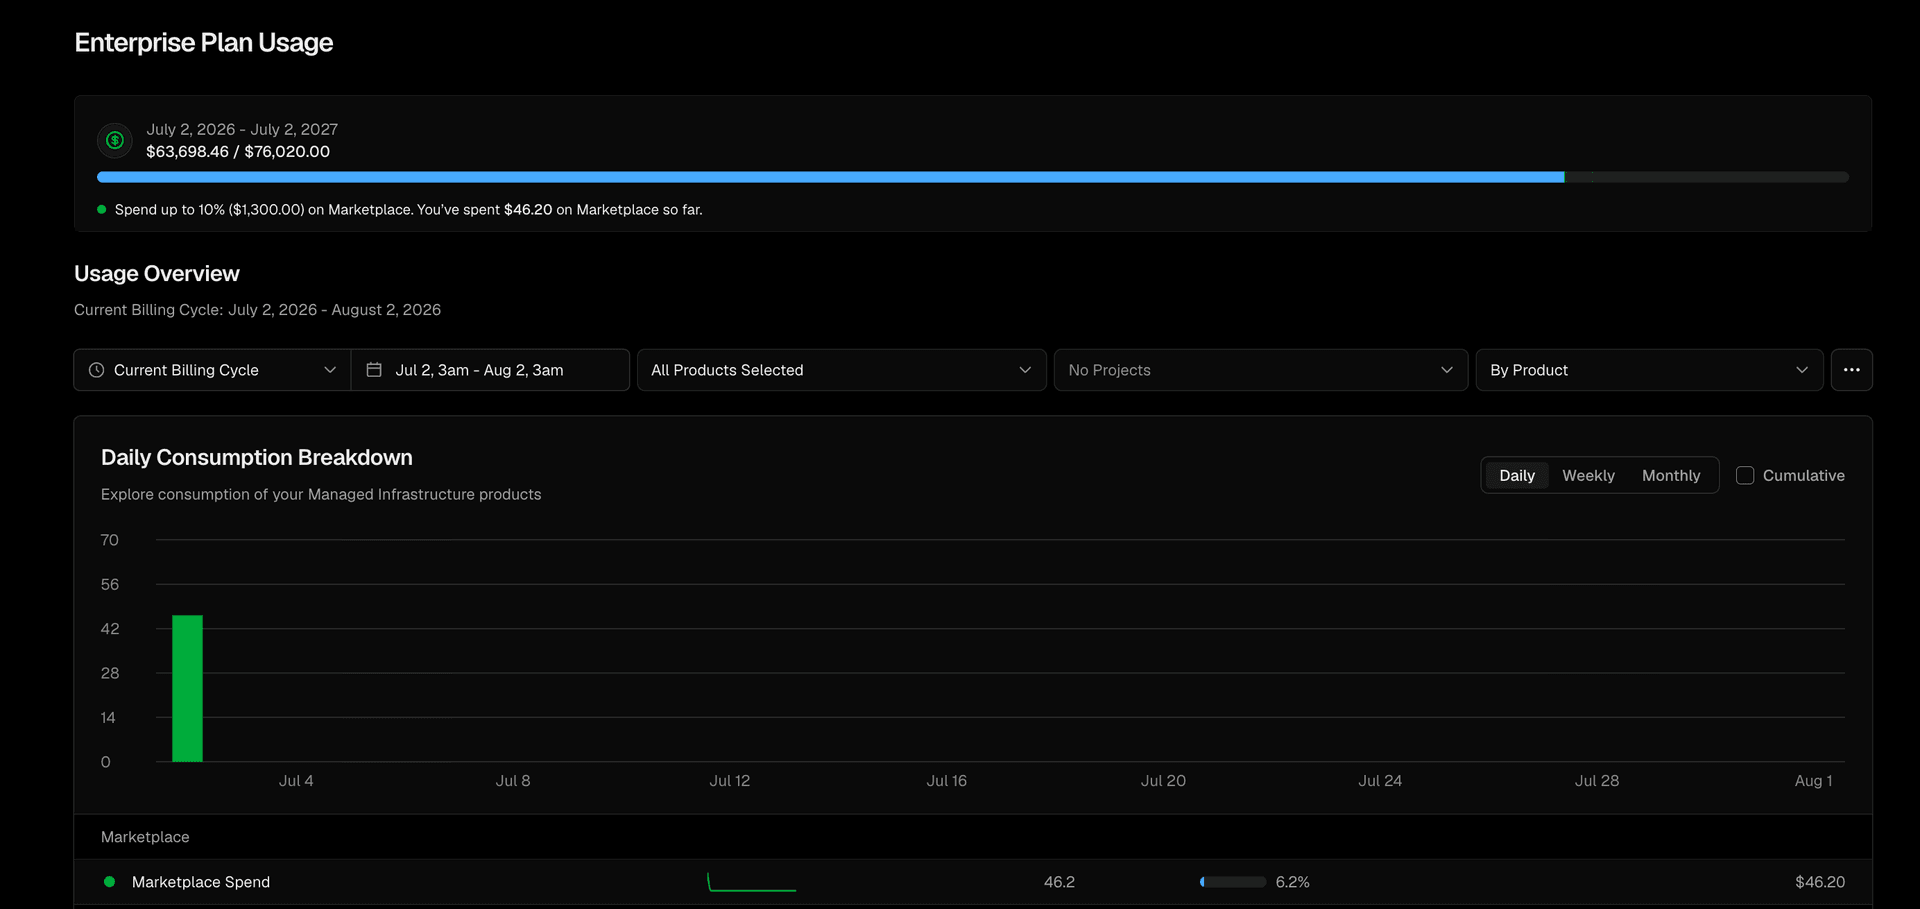Click the 46.2 value in Marketplace Spend row
The image size is (1920, 909).
point(1059,882)
